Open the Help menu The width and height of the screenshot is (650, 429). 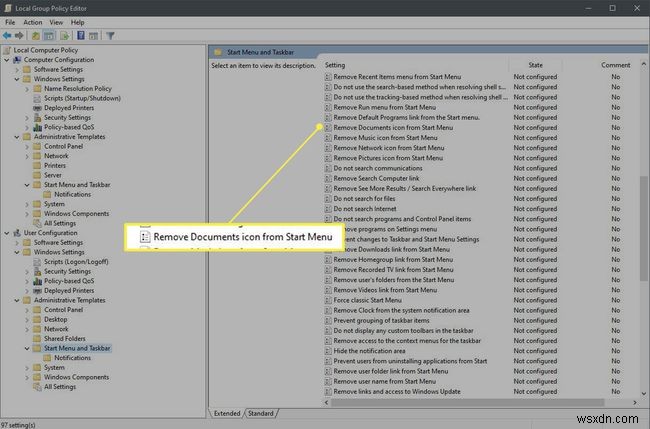(78, 22)
